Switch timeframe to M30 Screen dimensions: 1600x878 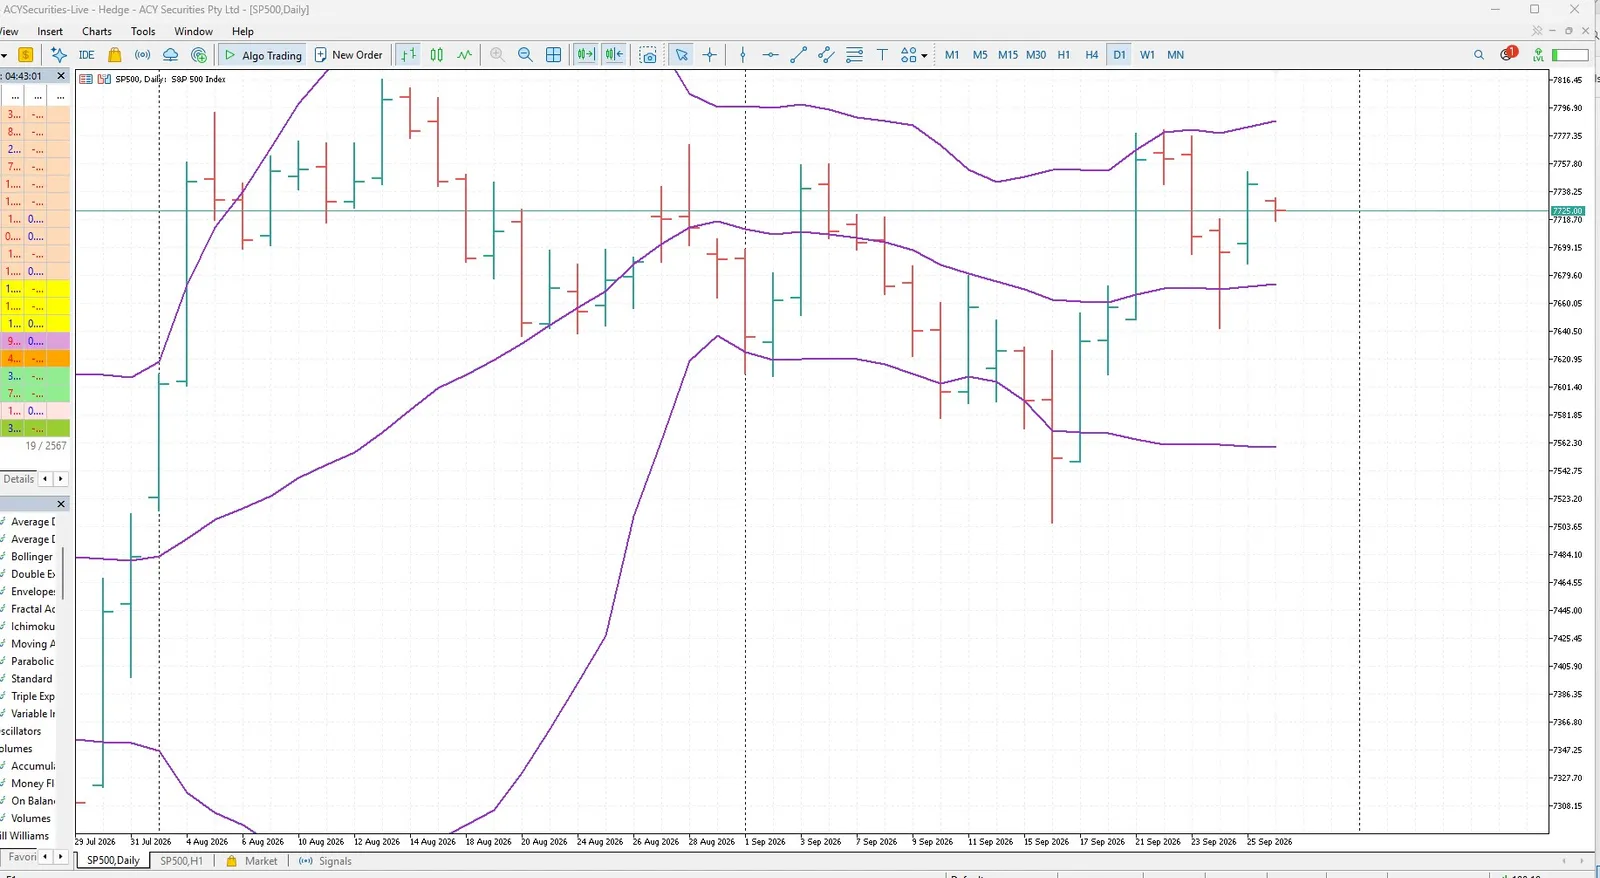click(x=1036, y=55)
